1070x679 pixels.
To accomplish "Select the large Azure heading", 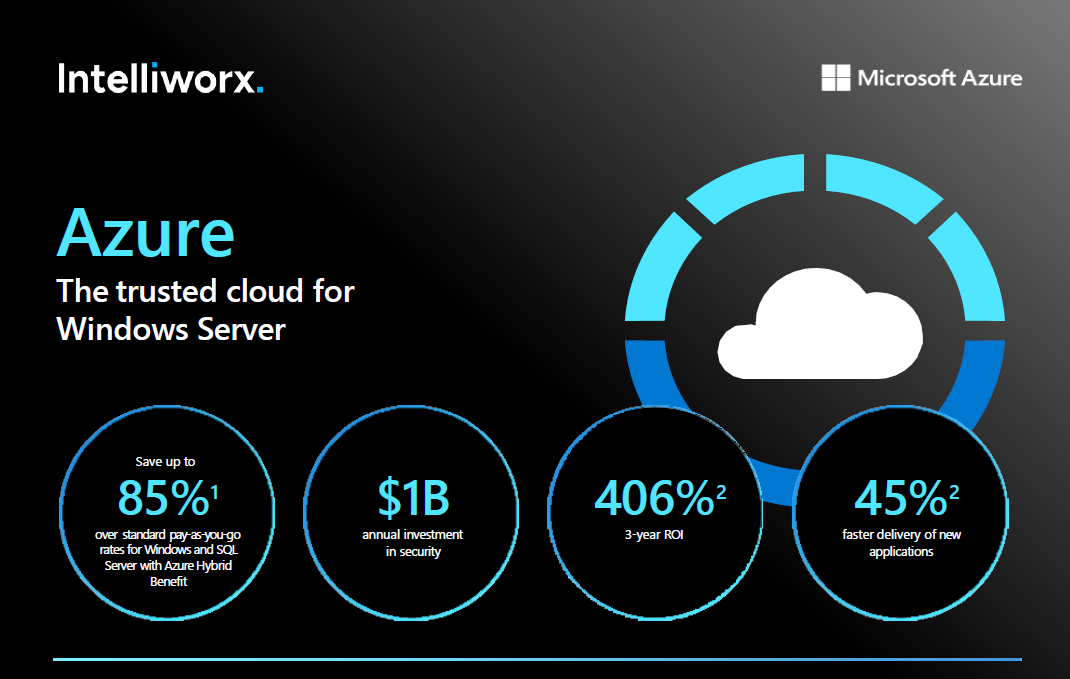I will (145, 233).
